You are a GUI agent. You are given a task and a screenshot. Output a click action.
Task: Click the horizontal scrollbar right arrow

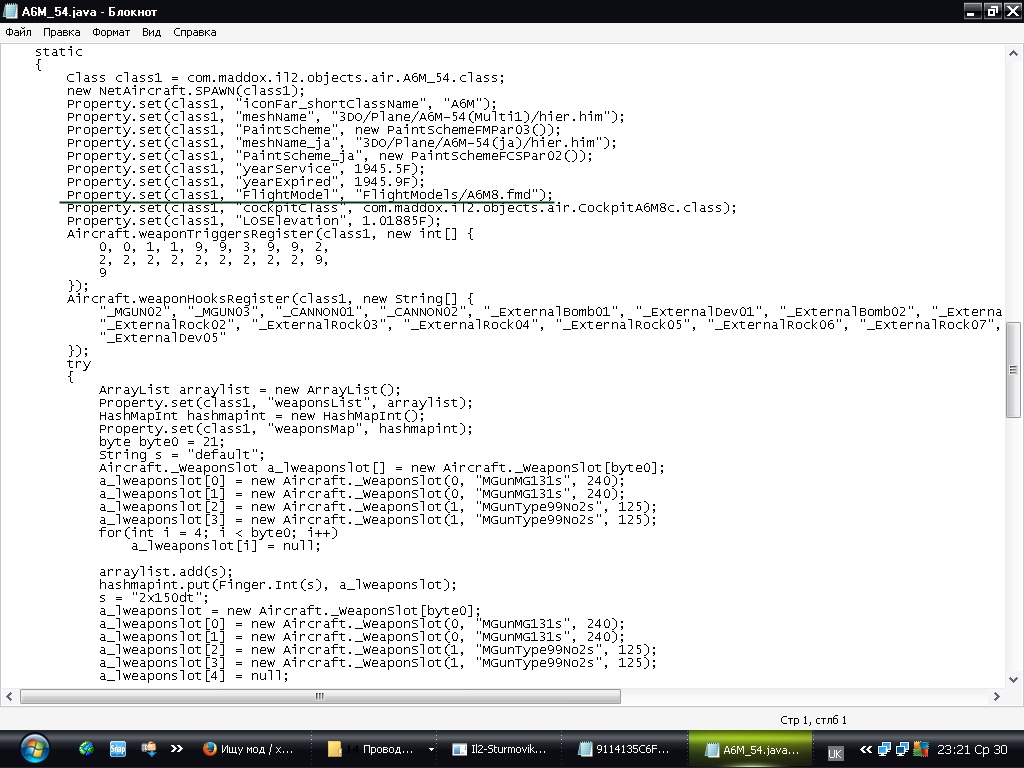997,697
